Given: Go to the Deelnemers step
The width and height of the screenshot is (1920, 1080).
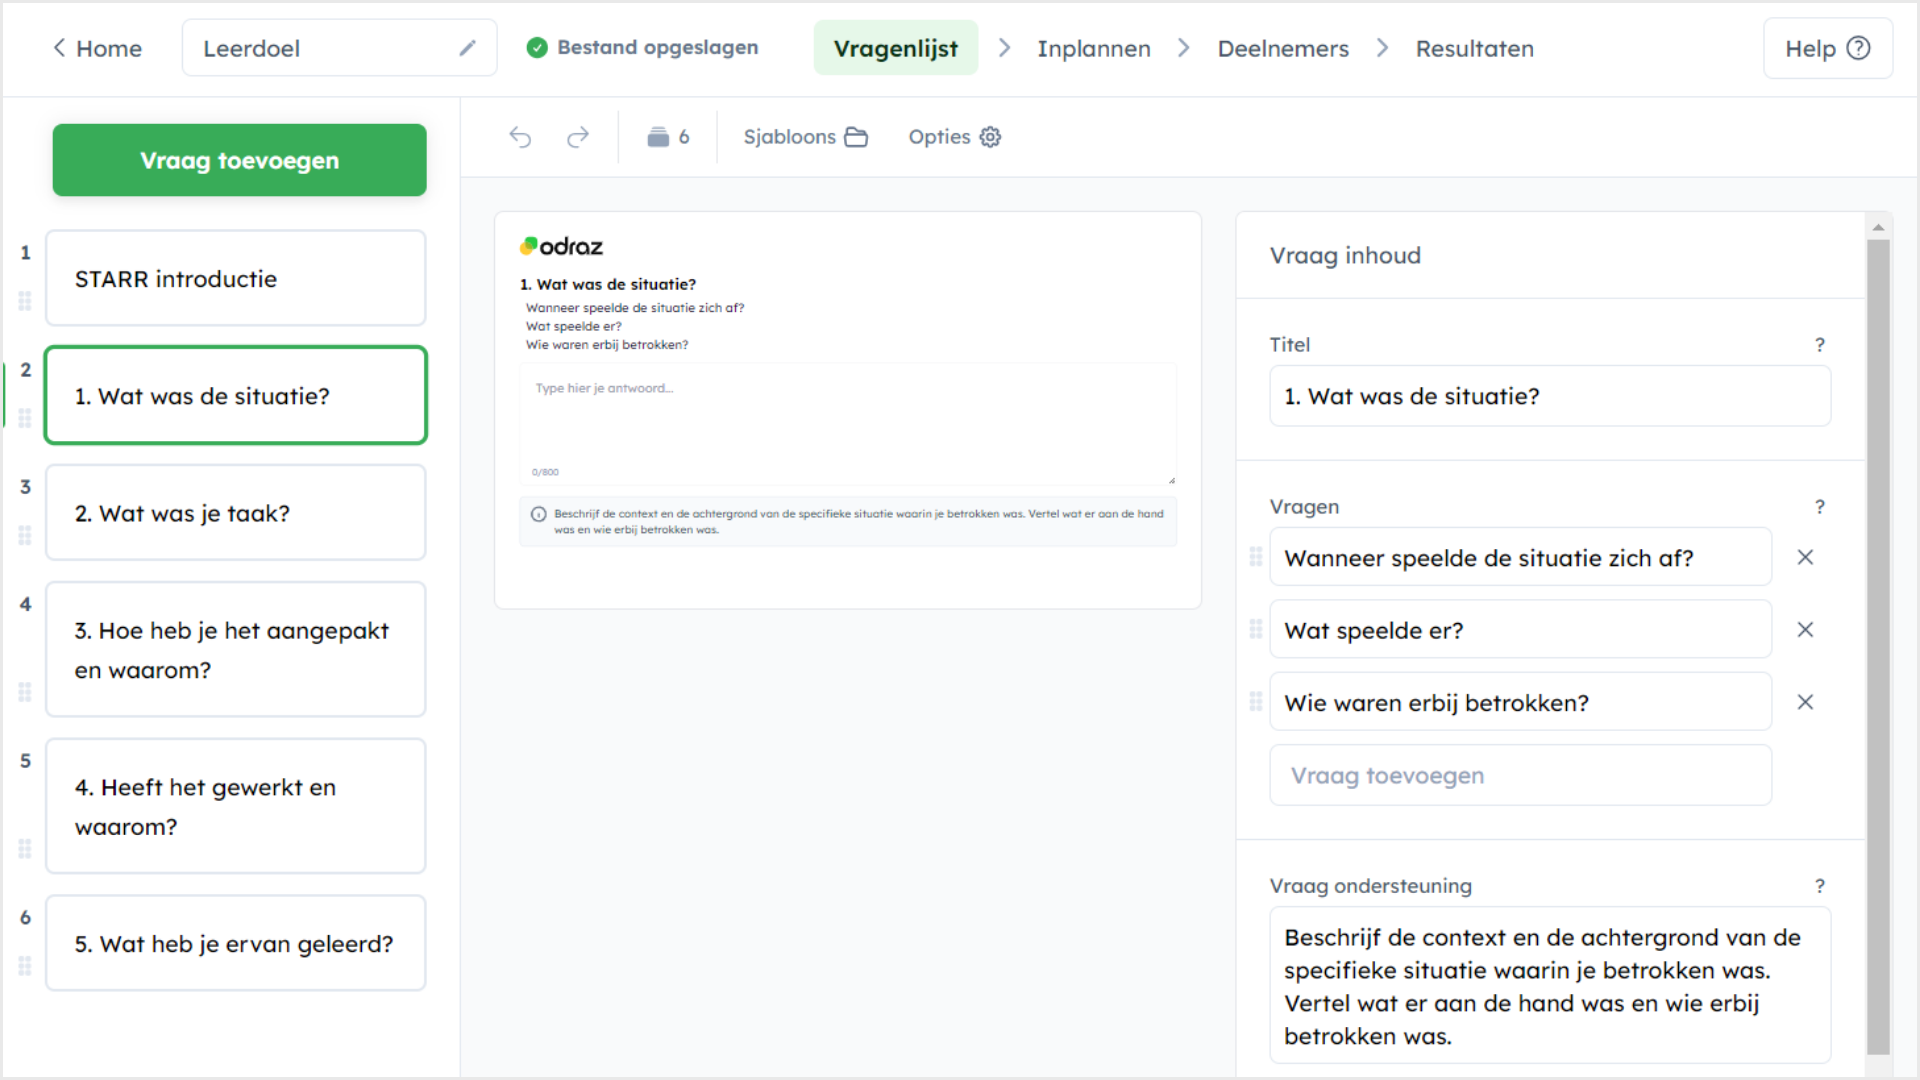Looking at the screenshot, I should pos(1283,48).
